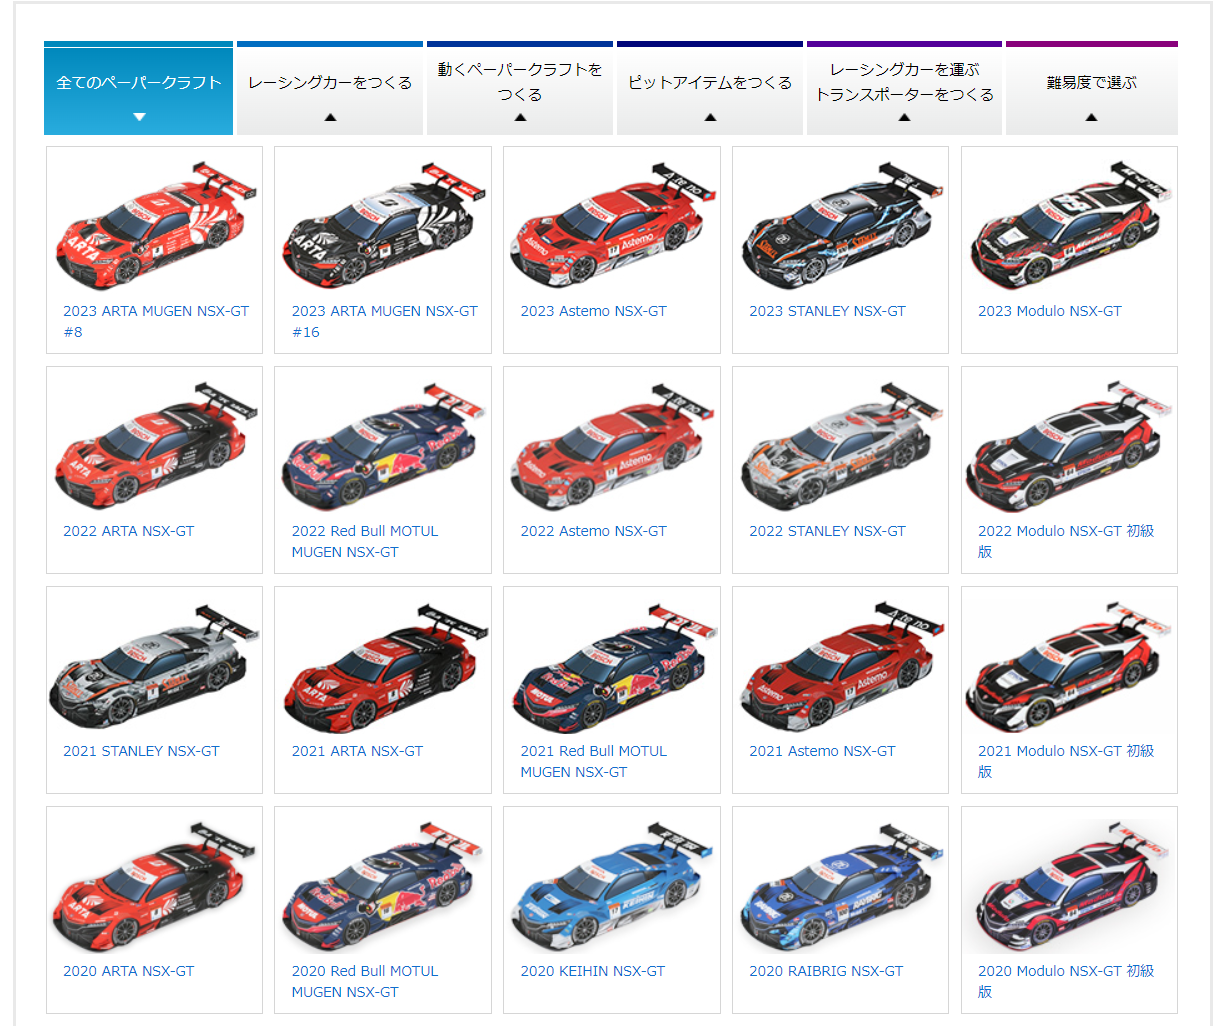Open the 2023 ARTA MUGEN NSX-GT #8 car image
The height and width of the screenshot is (1026, 1227).
pyautogui.click(x=154, y=224)
